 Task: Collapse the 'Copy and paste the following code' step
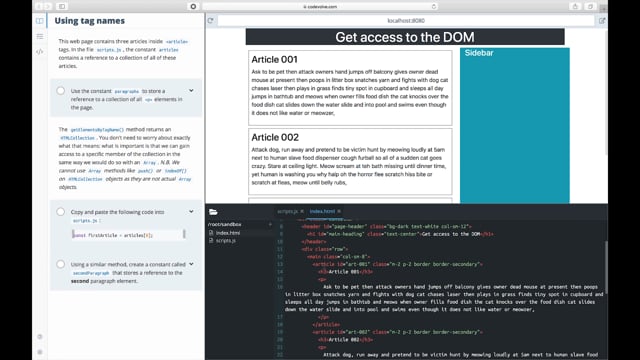click(x=191, y=211)
